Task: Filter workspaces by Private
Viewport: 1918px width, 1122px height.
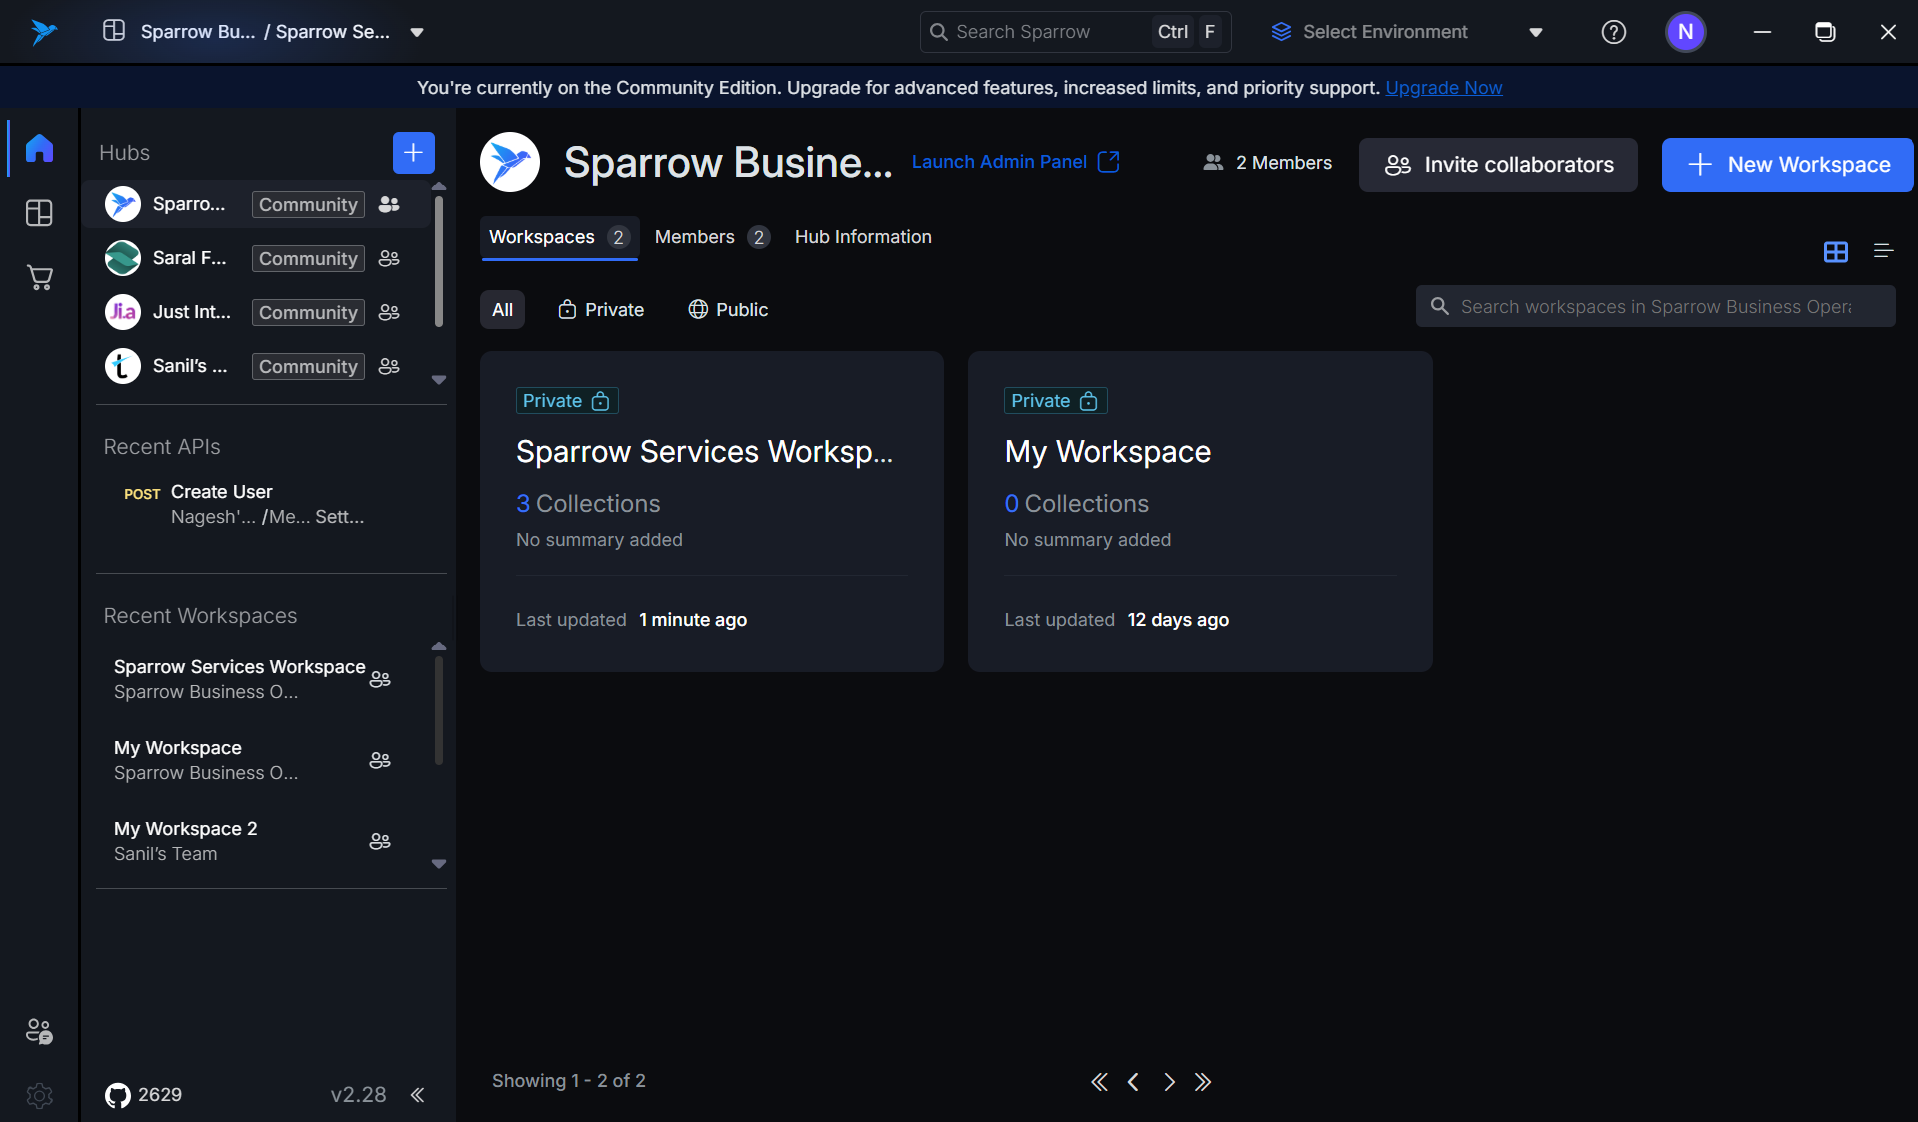Action: tap(601, 310)
